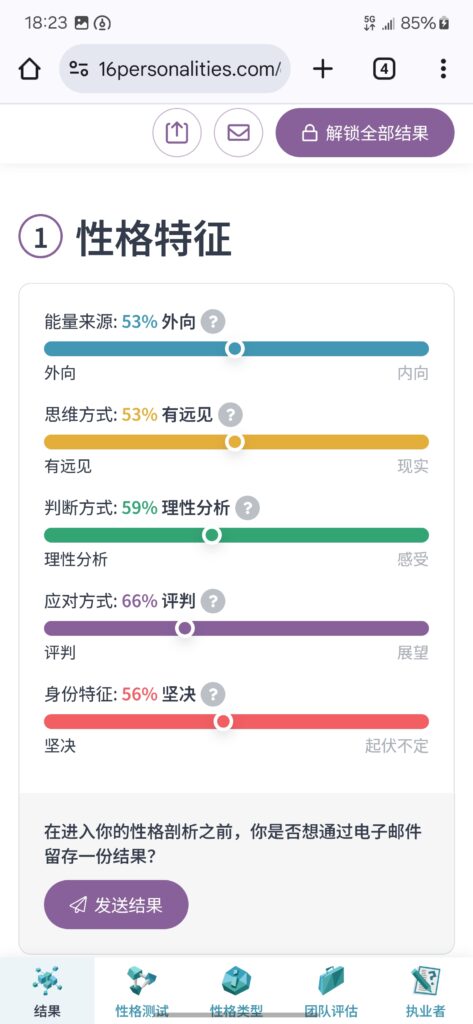Select the 结果 bottom tab

[x=47, y=991]
